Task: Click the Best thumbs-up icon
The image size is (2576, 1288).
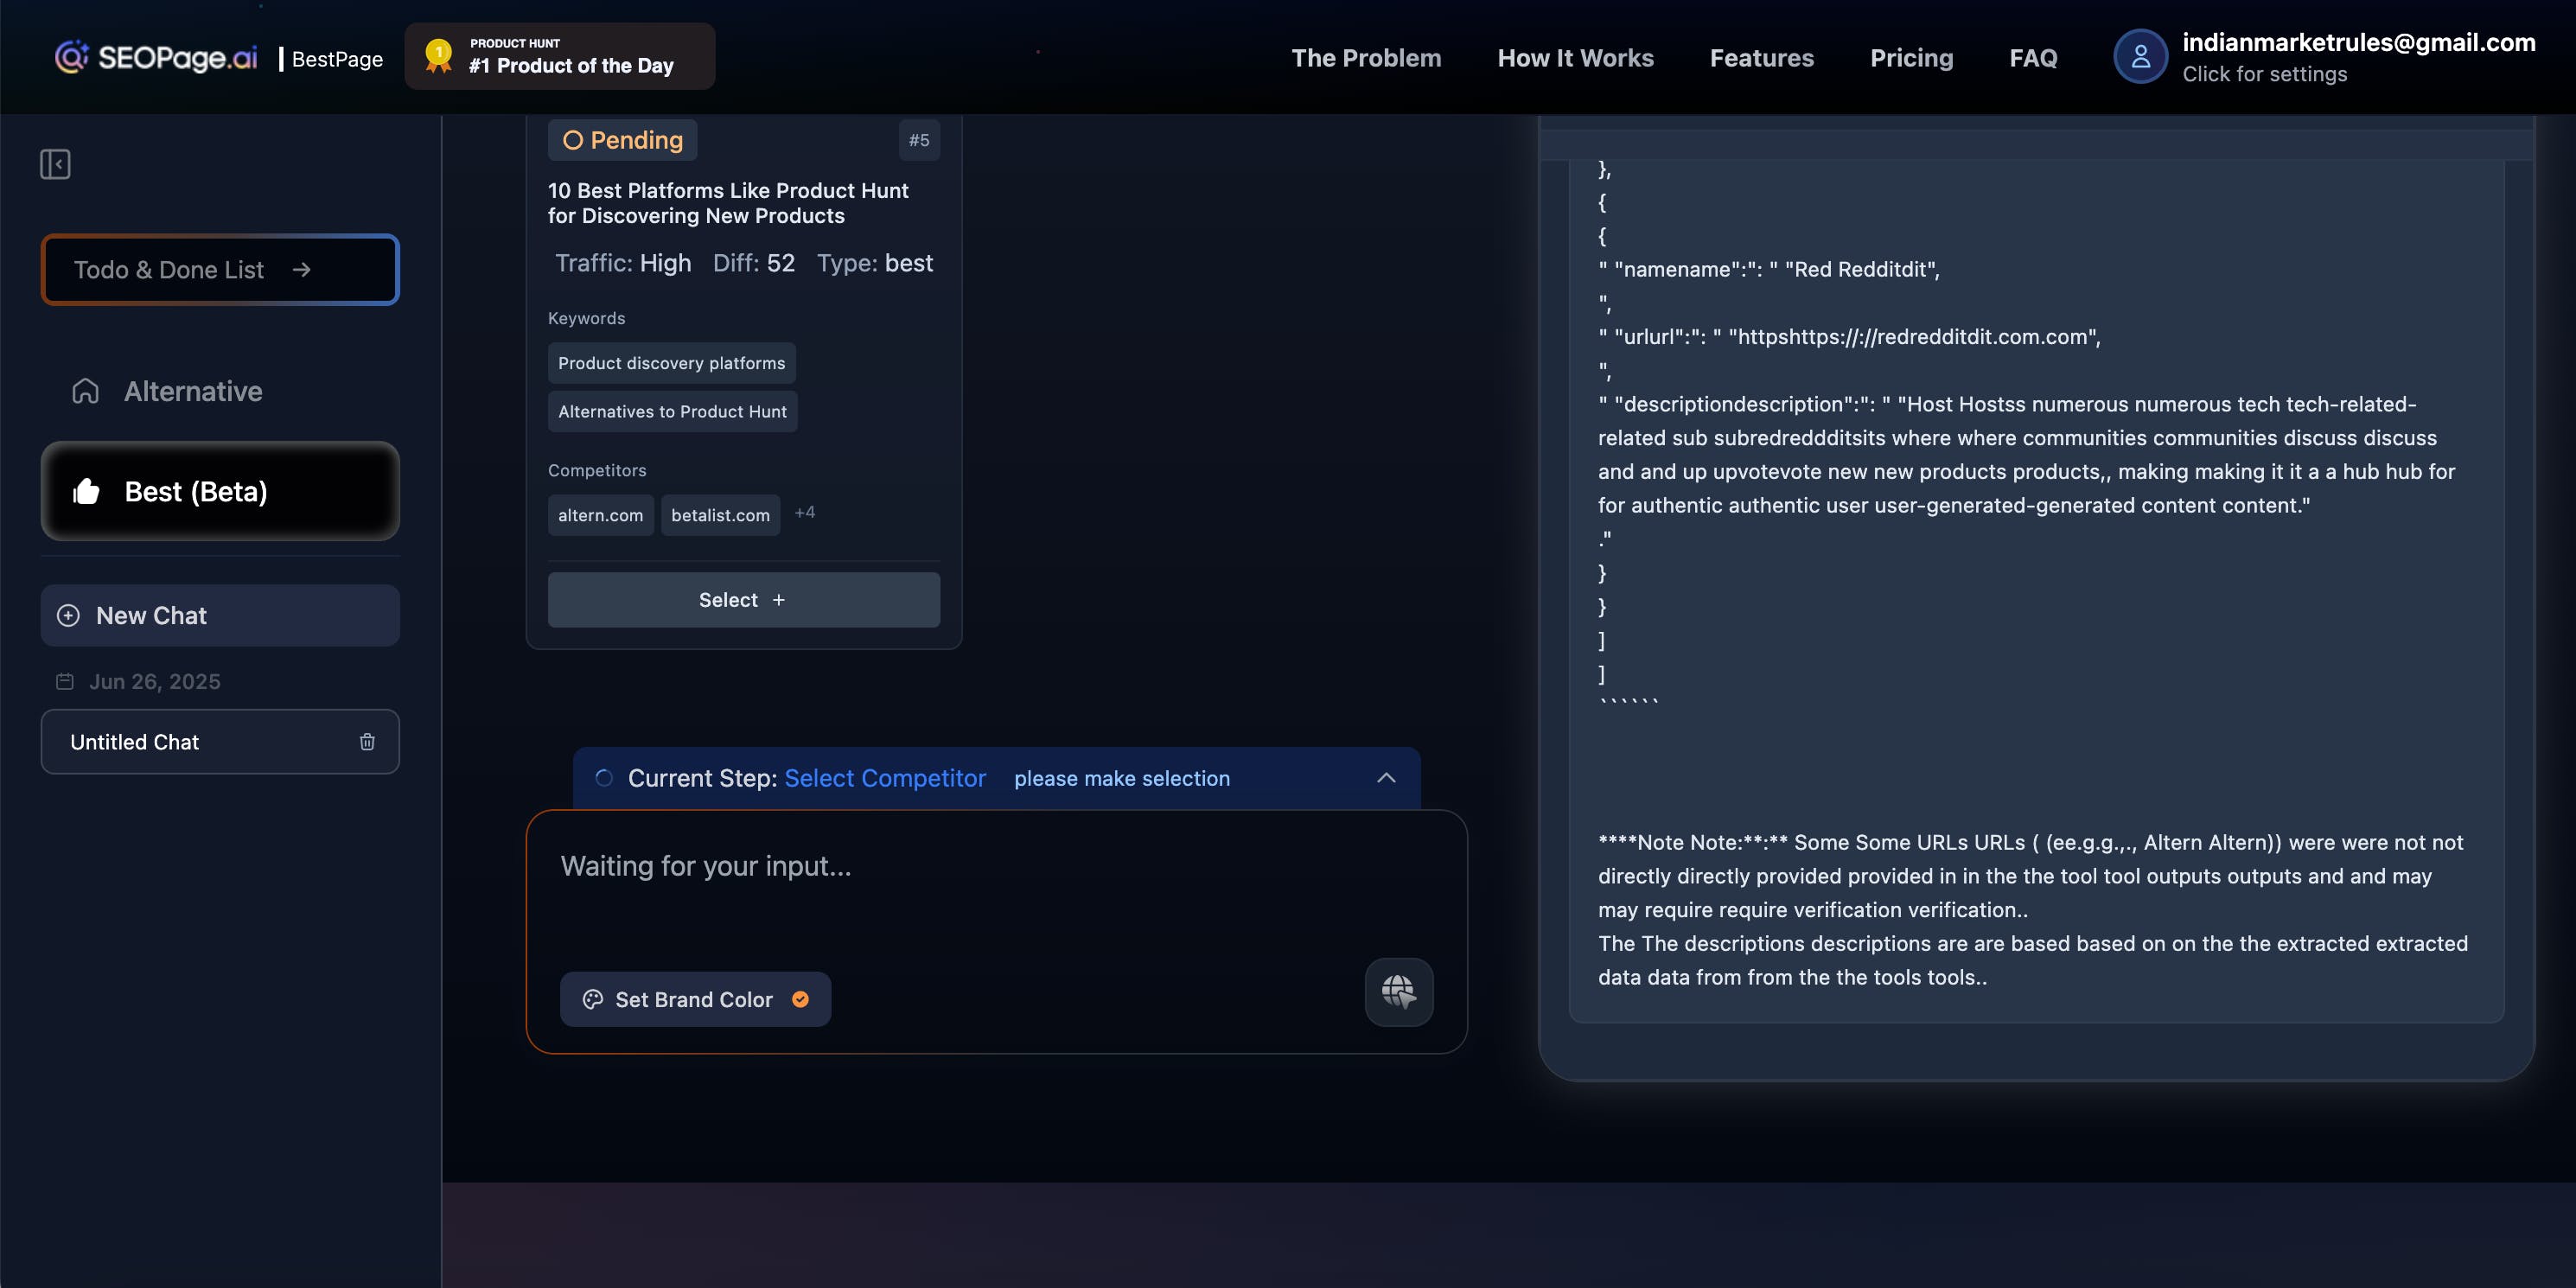Action: (86, 491)
